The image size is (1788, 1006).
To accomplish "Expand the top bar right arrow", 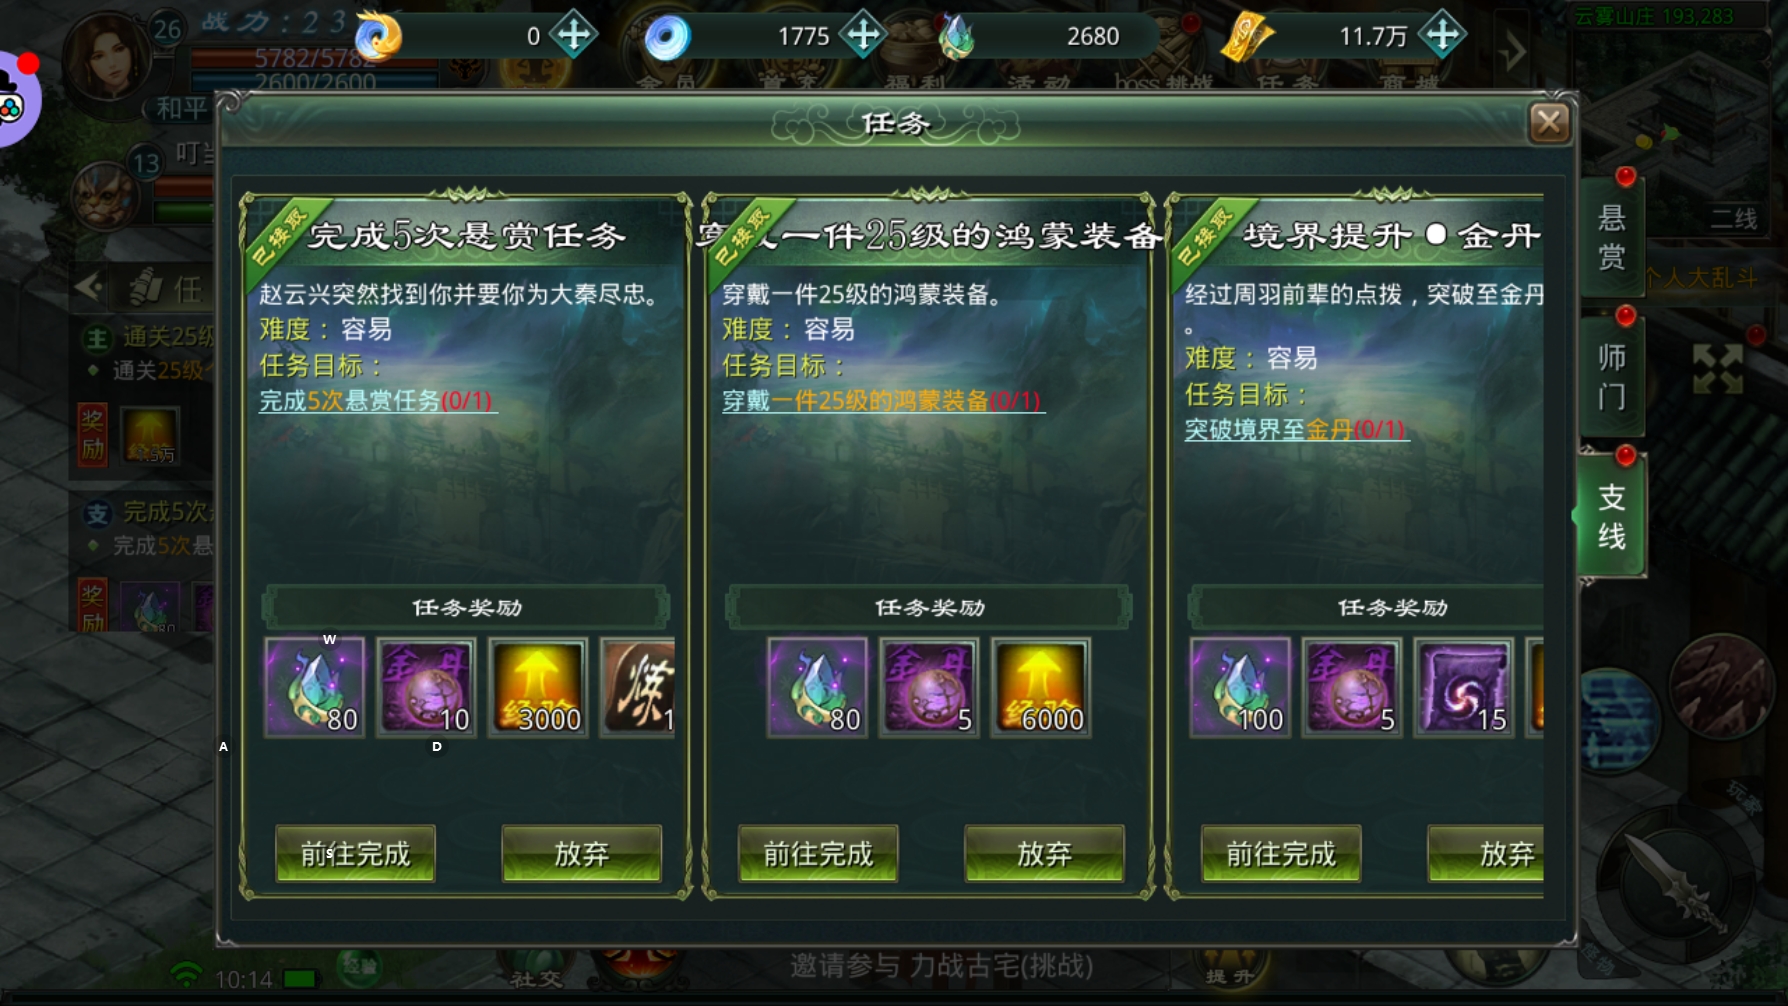I will (x=1511, y=50).
